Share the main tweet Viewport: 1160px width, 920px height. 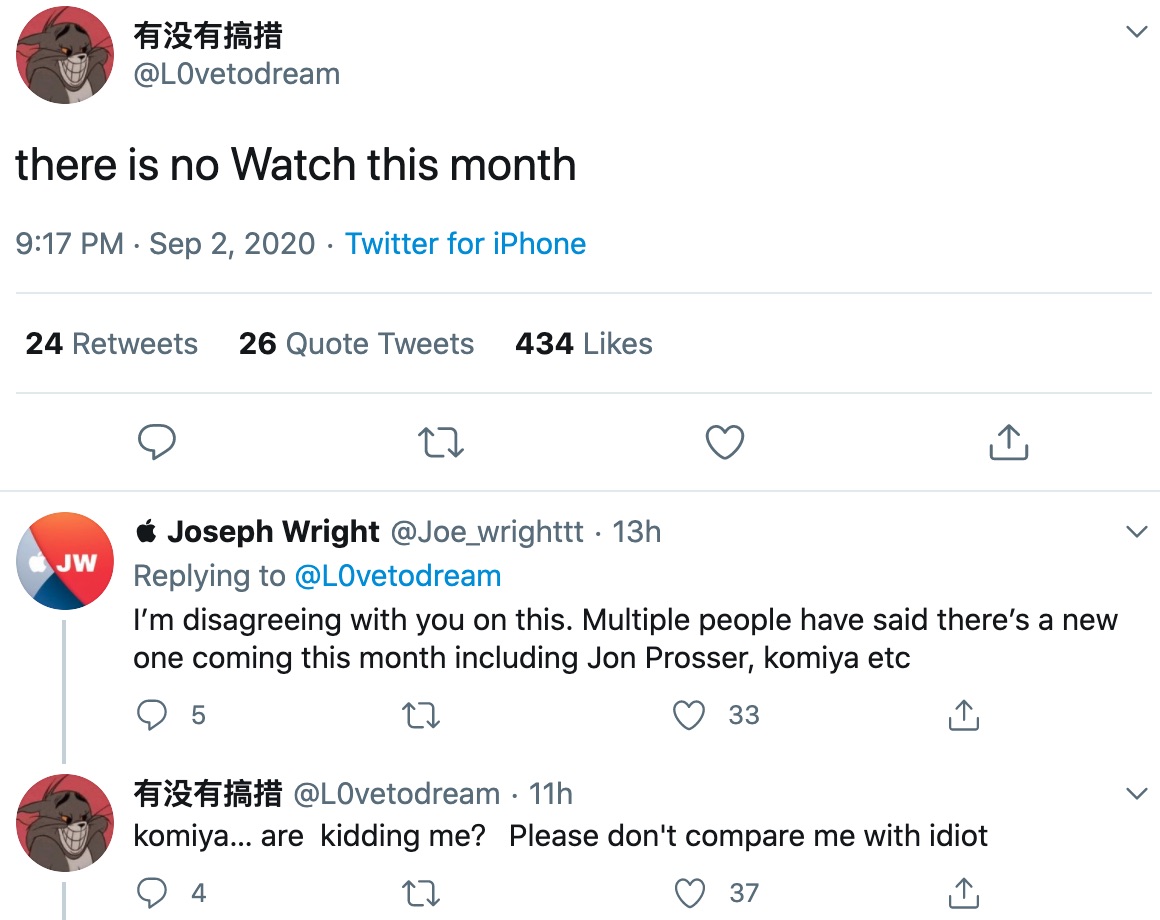click(1008, 442)
